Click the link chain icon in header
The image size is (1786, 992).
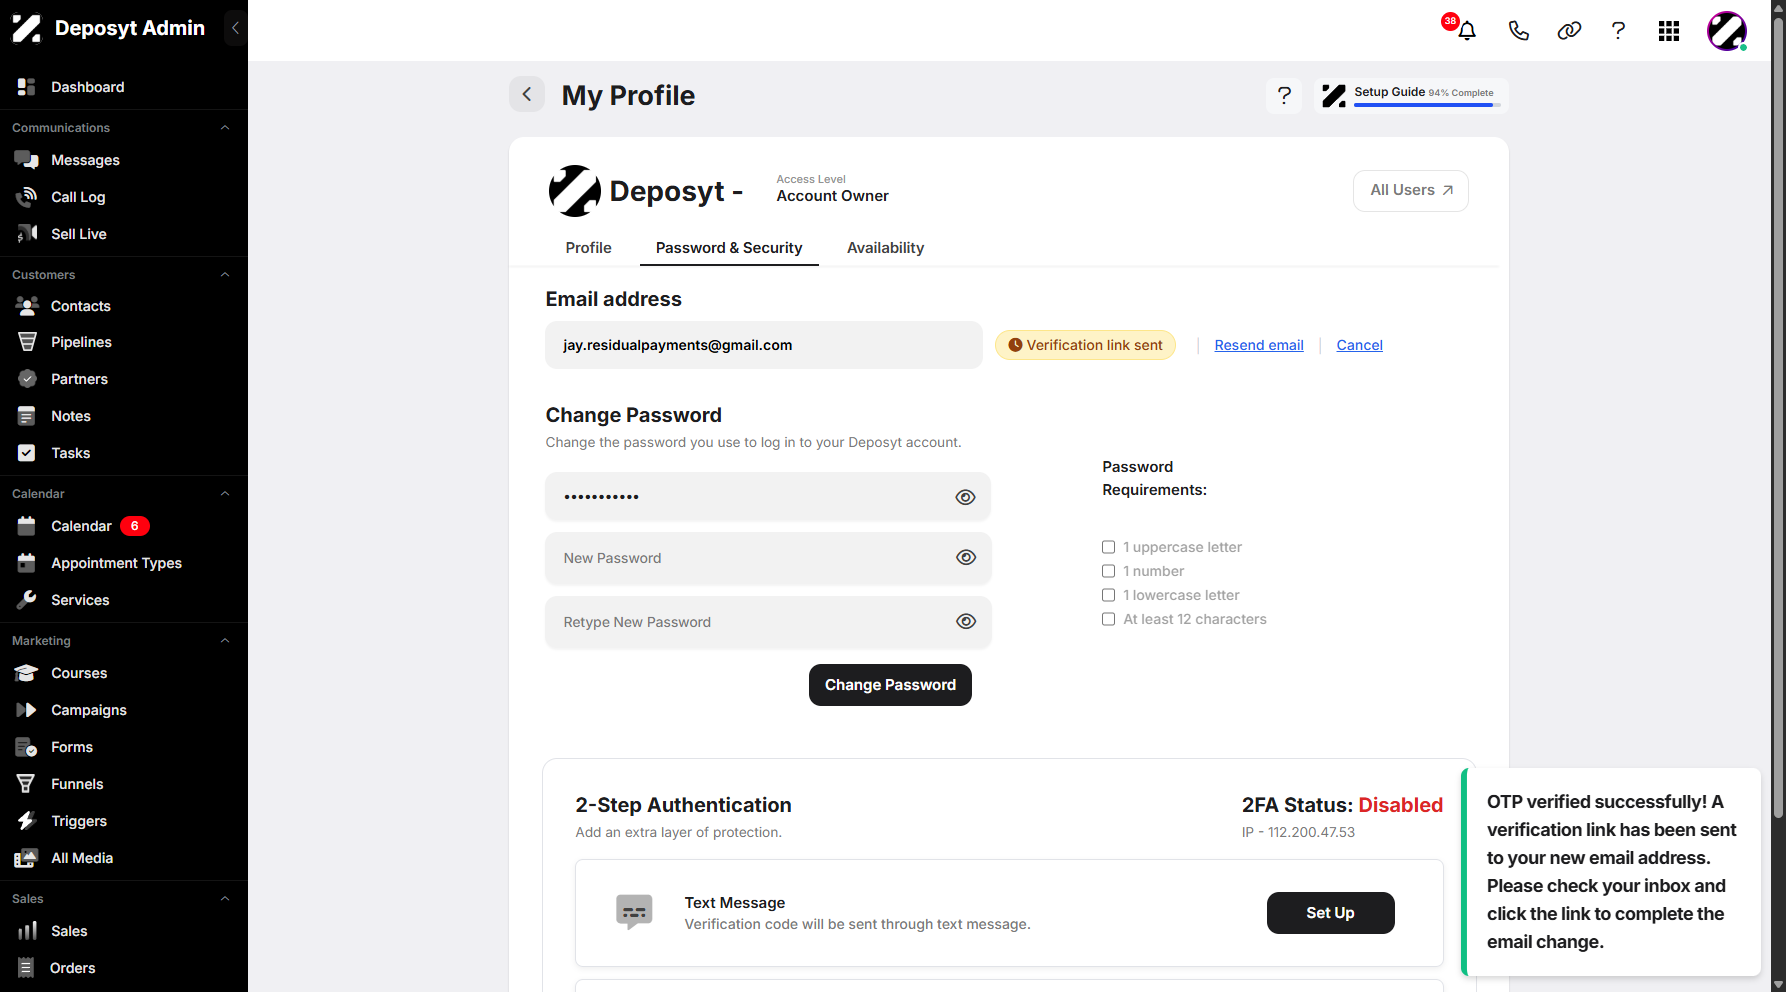[1569, 31]
